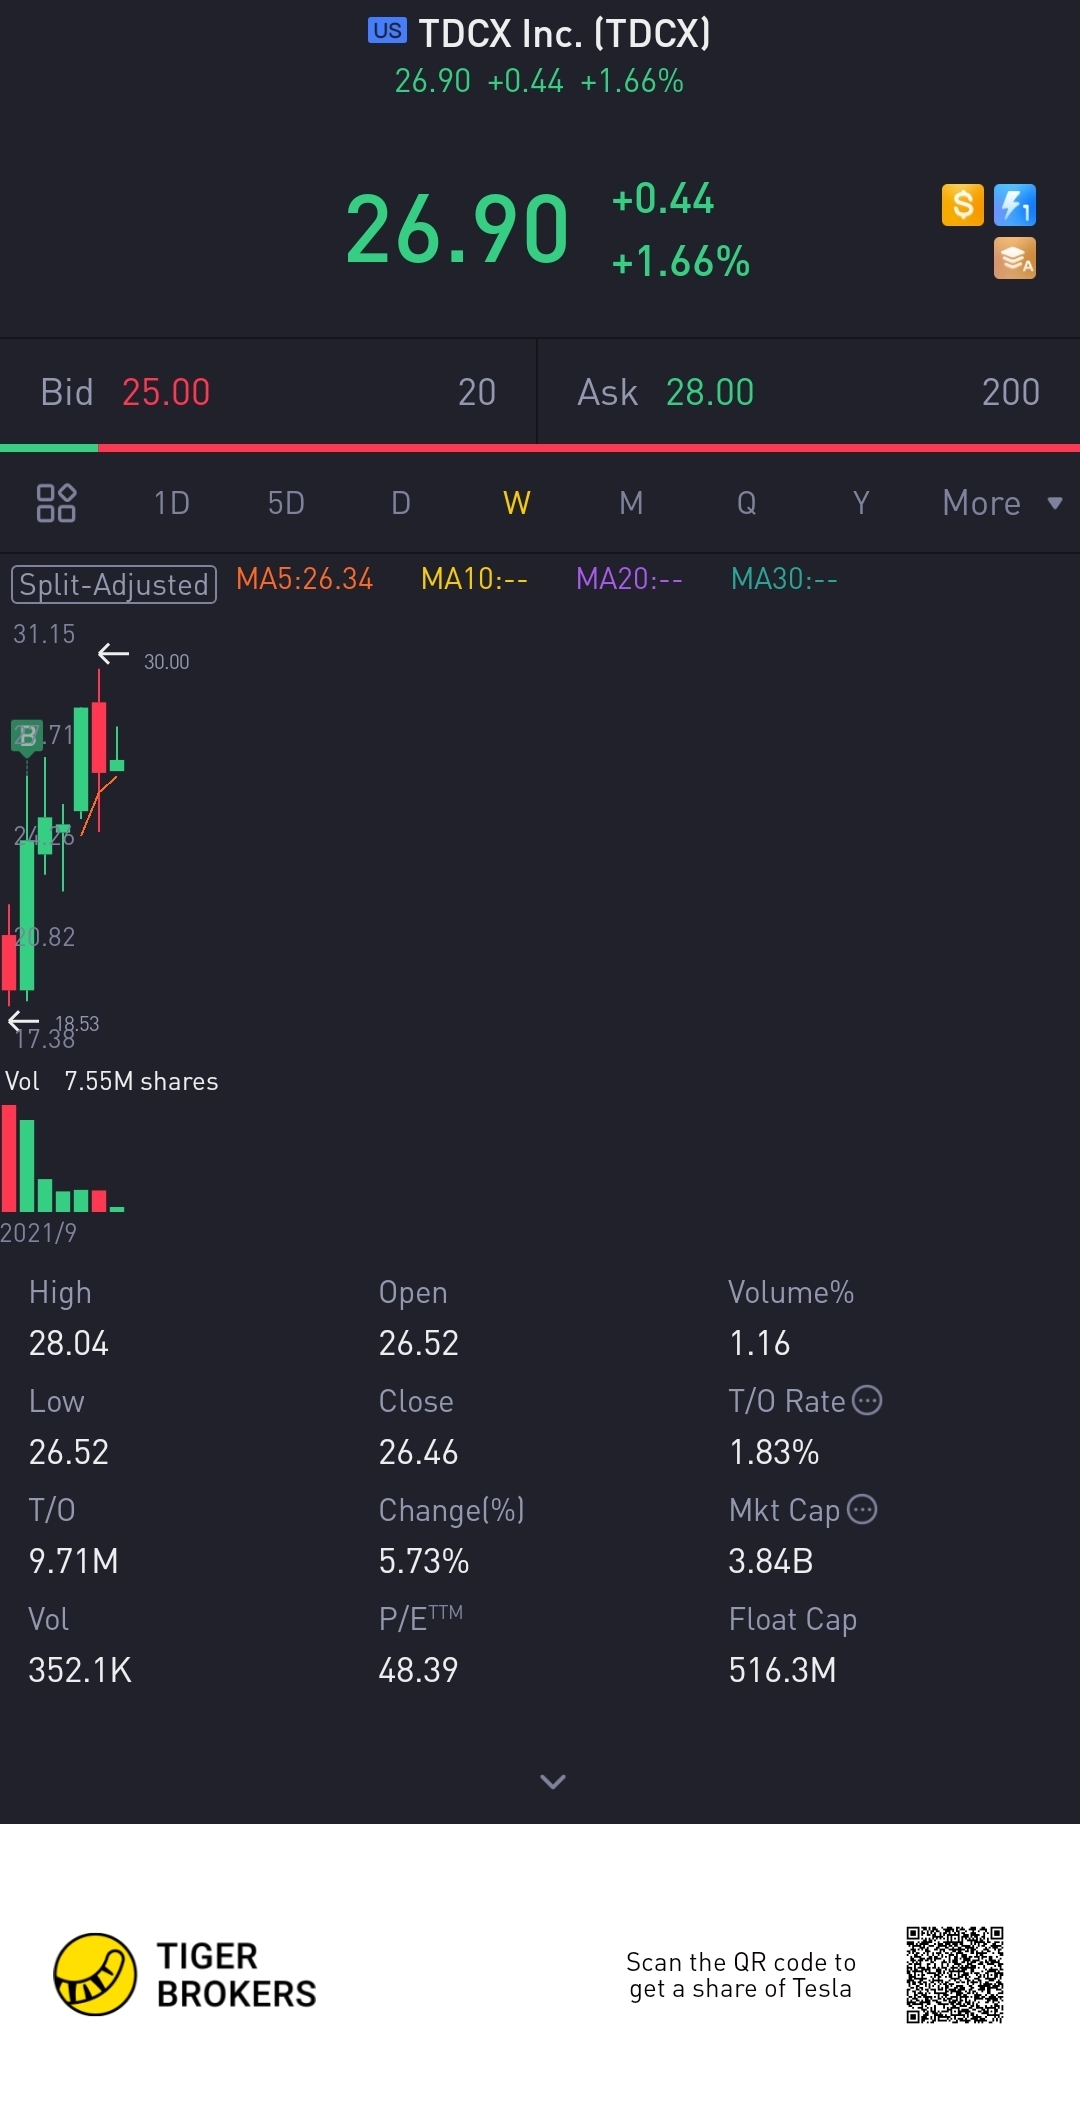The width and height of the screenshot is (1080, 2126).
Task: Open the chart layout grid icon
Action: tap(56, 503)
